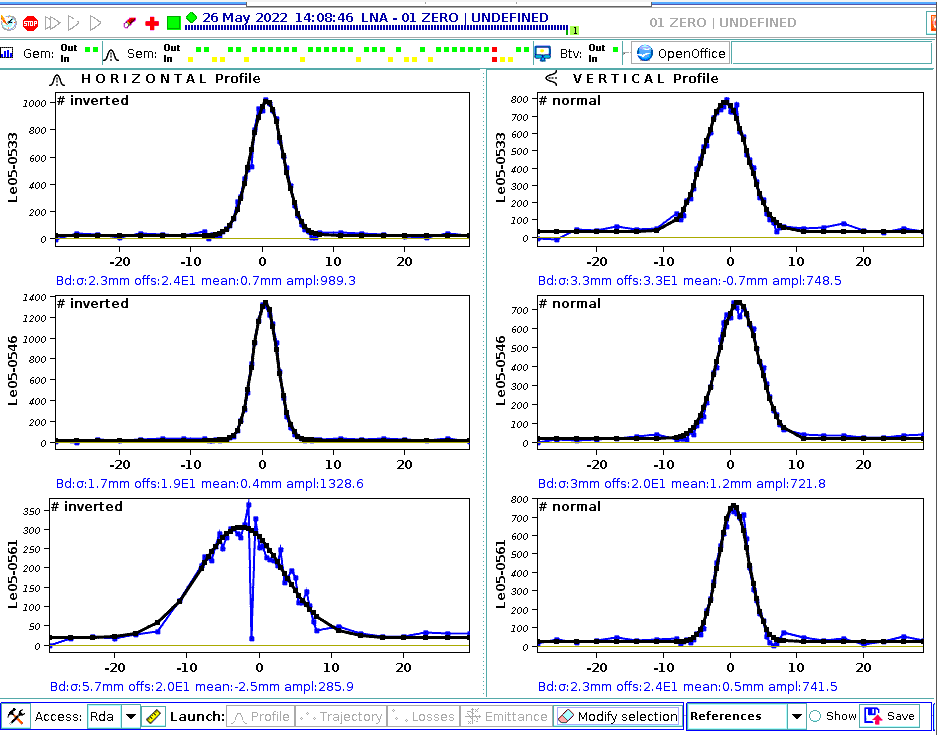Click the date-time cycle title text
937x735 pixels.
375,17
